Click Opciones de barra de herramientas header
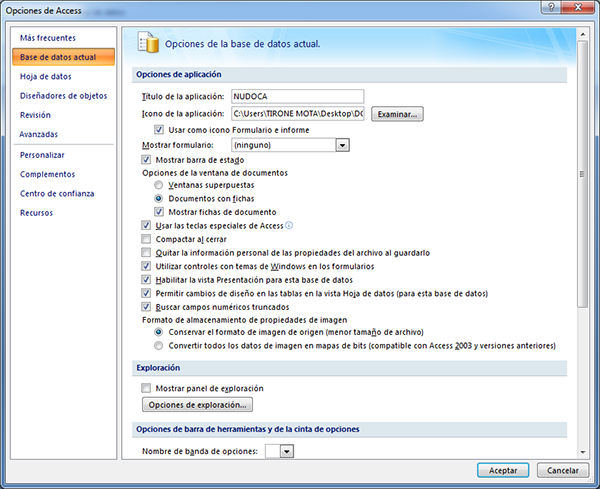600x489 pixels. point(349,429)
